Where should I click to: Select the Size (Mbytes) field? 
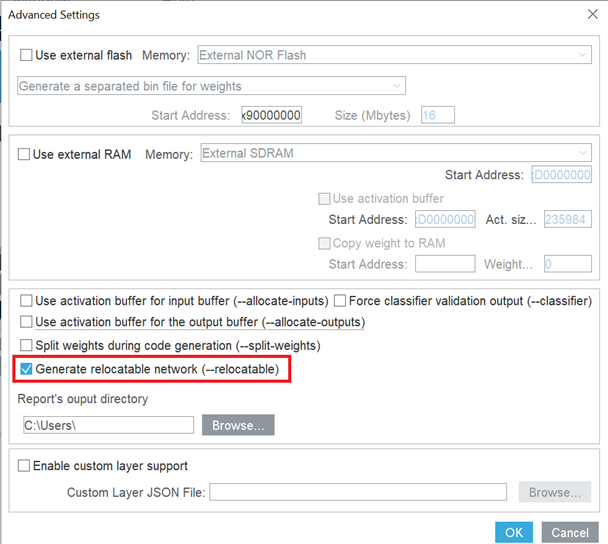pos(438,115)
